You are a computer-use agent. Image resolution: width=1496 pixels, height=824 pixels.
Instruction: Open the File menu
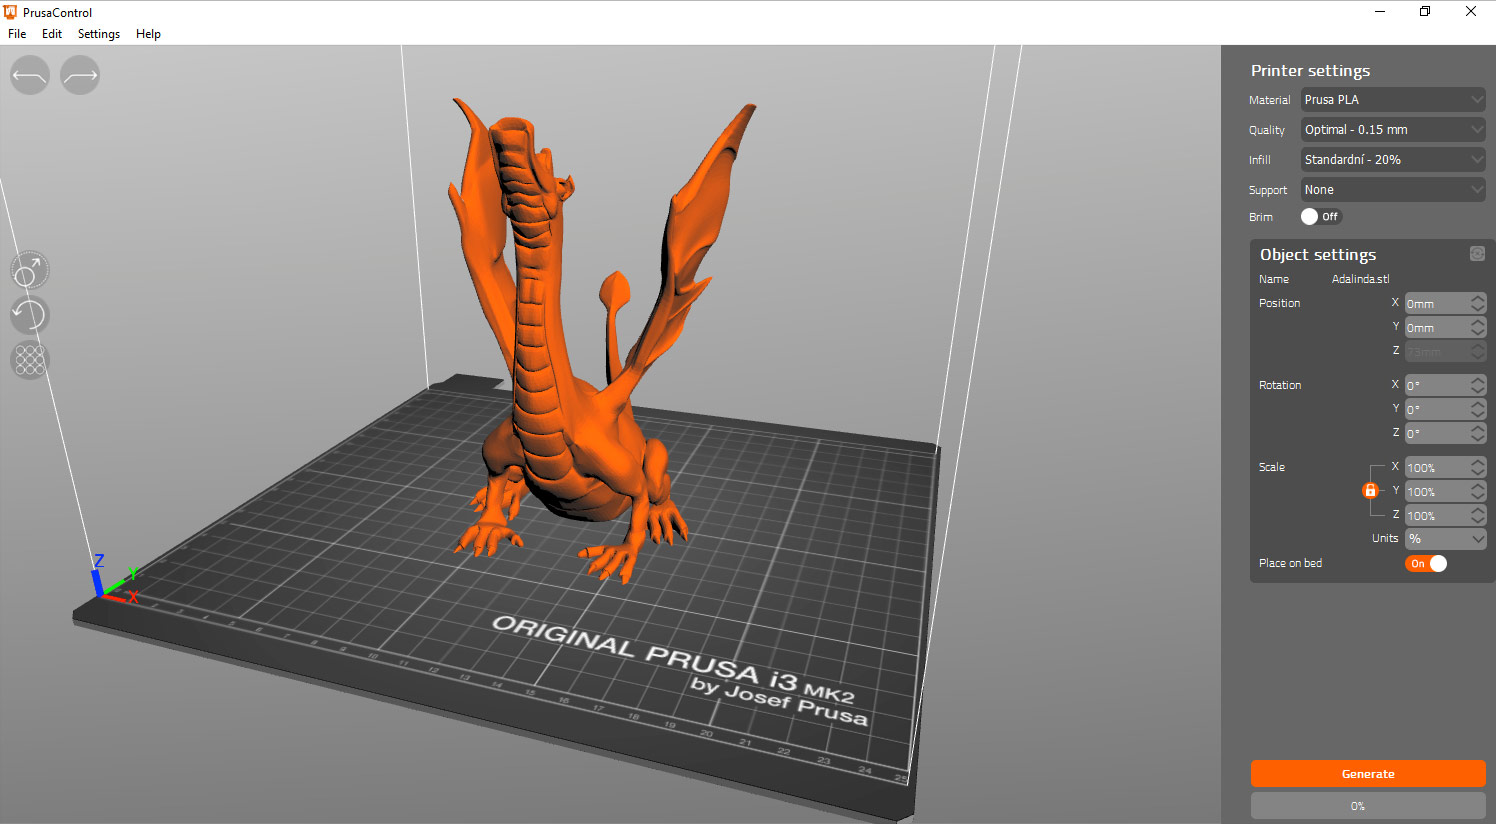[x=16, y=33]
